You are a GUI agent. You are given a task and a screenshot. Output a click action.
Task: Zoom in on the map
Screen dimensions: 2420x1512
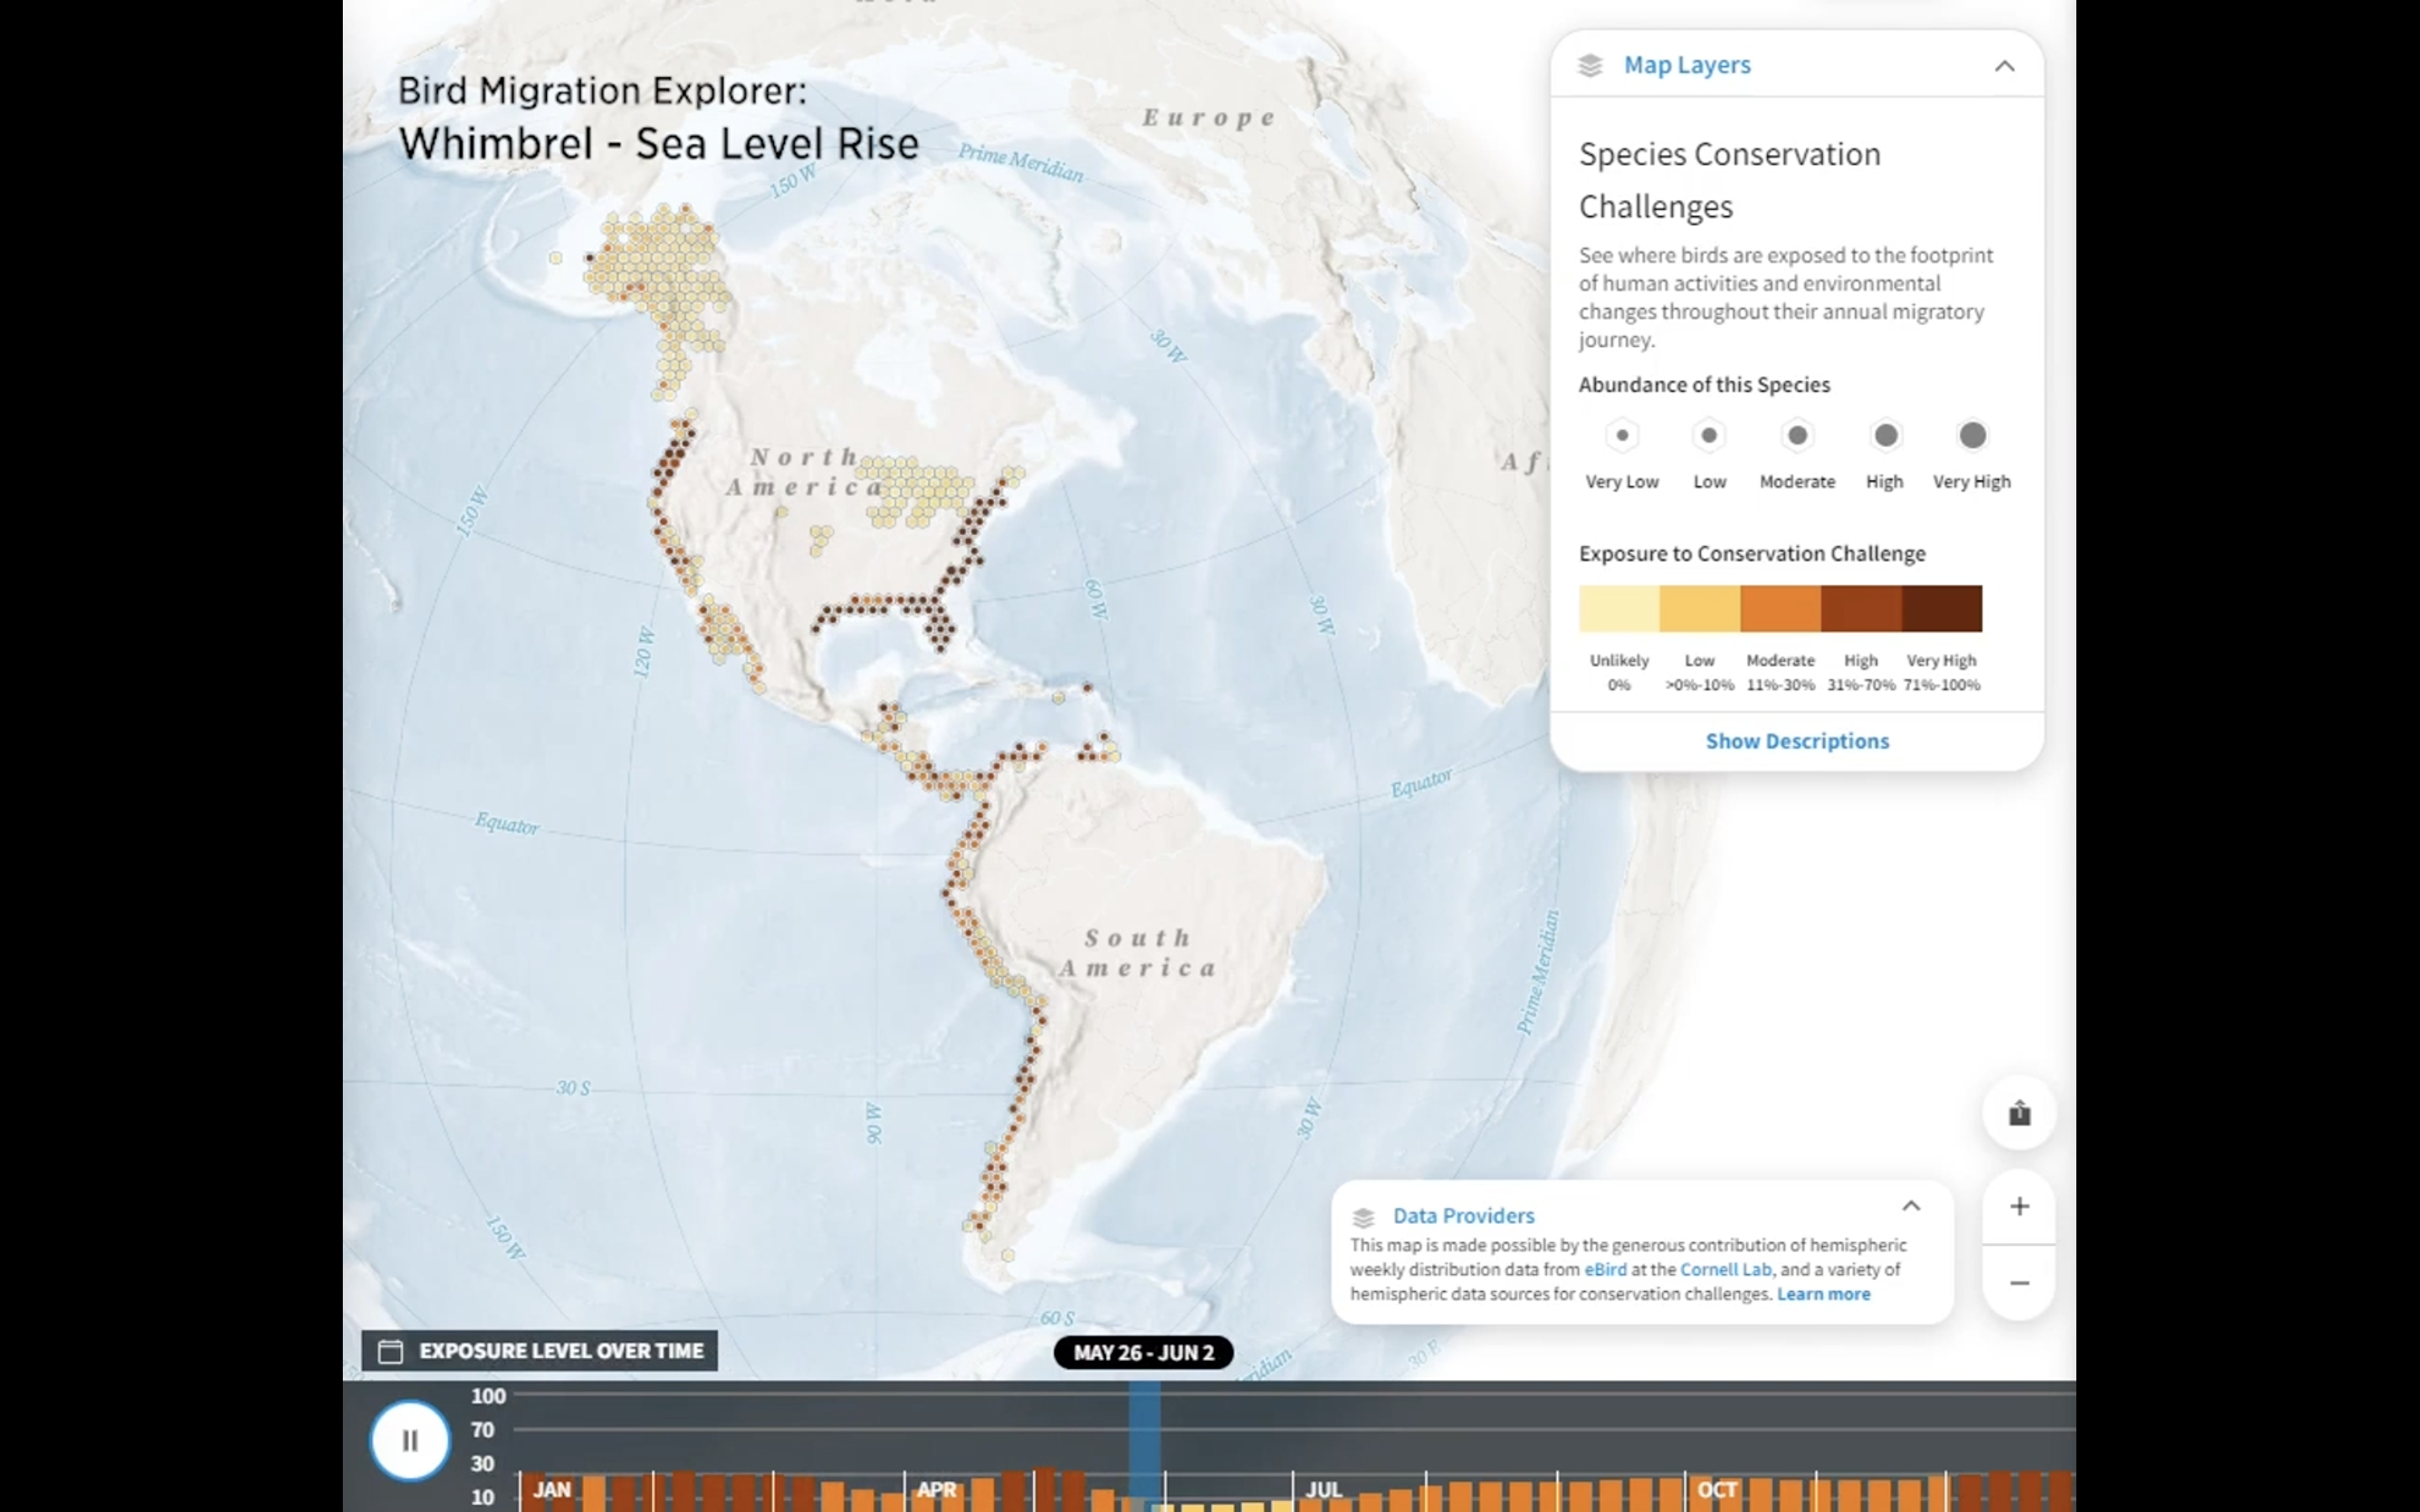[x=2019, y=1207]
